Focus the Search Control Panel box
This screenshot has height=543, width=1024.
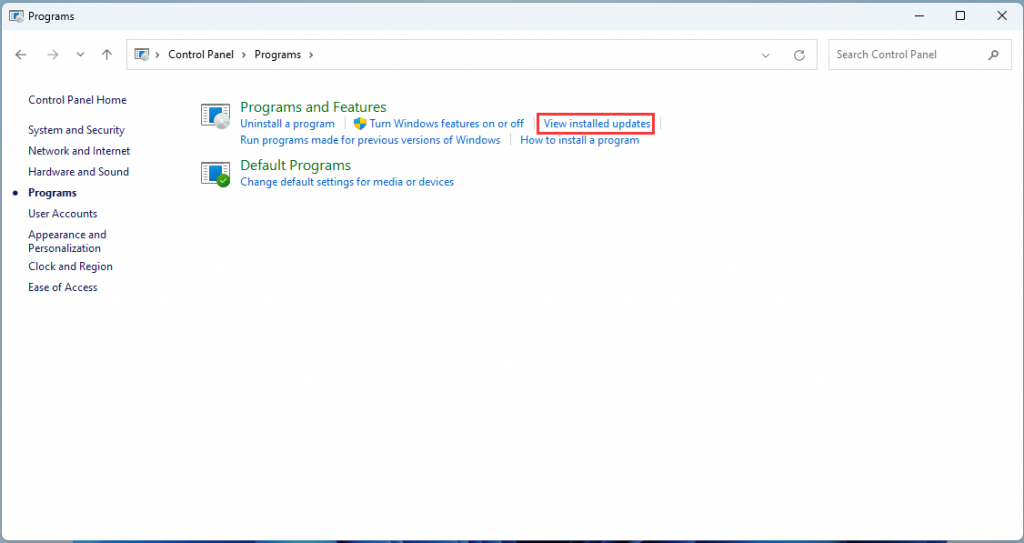pyautogui.click(x=920, y=54)
